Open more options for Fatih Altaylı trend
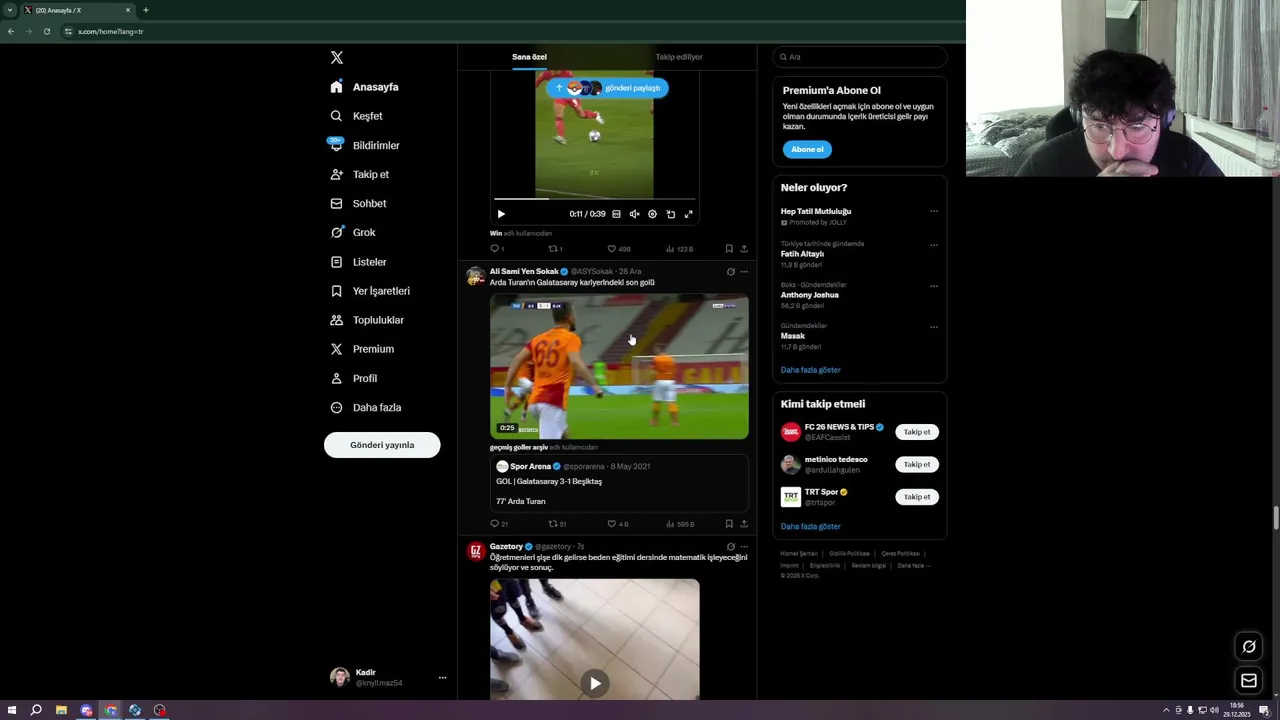 pyautogui.click(x=934, y=245)
